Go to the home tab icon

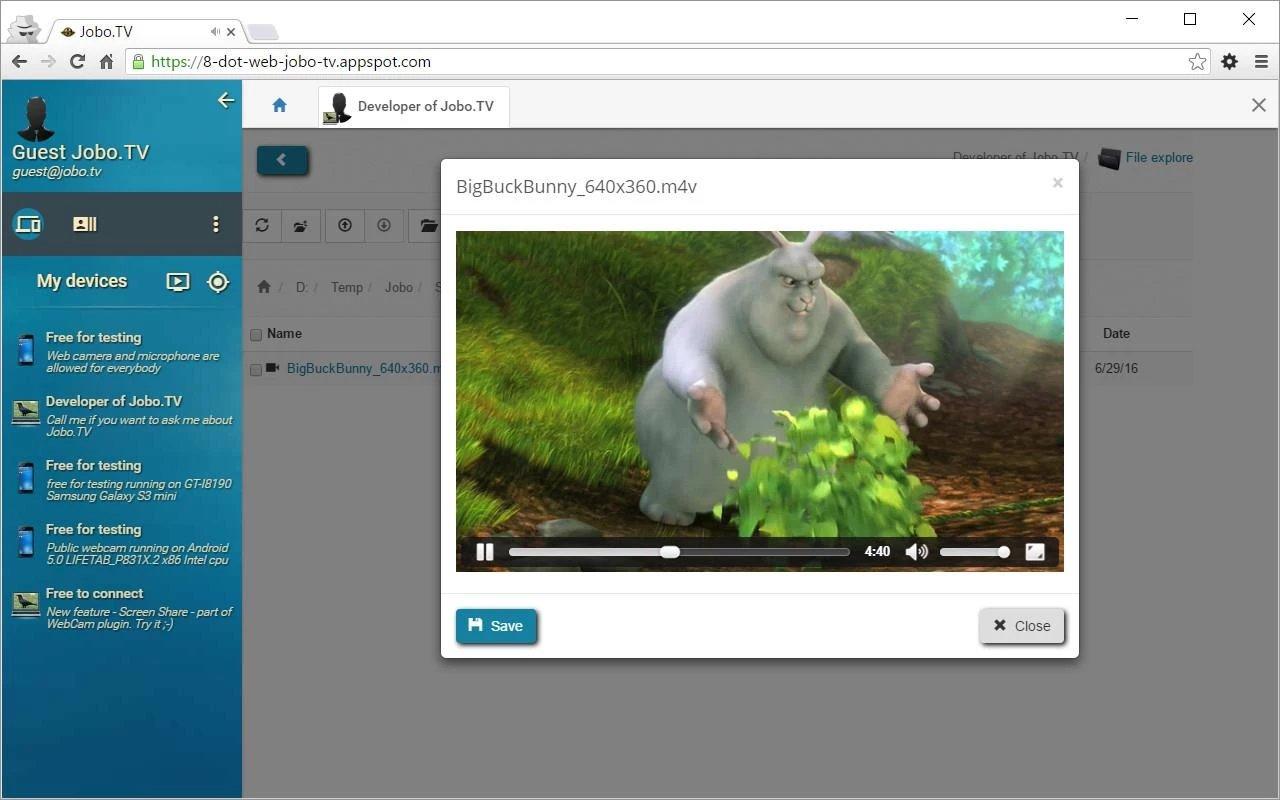coord(279,105)
